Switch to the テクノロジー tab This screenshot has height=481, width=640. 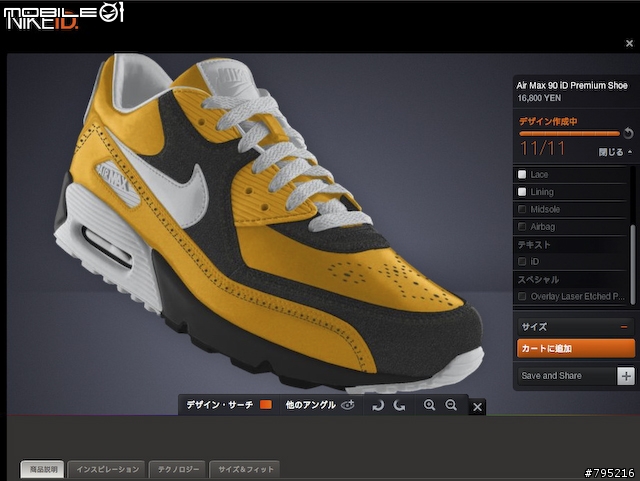178,469
